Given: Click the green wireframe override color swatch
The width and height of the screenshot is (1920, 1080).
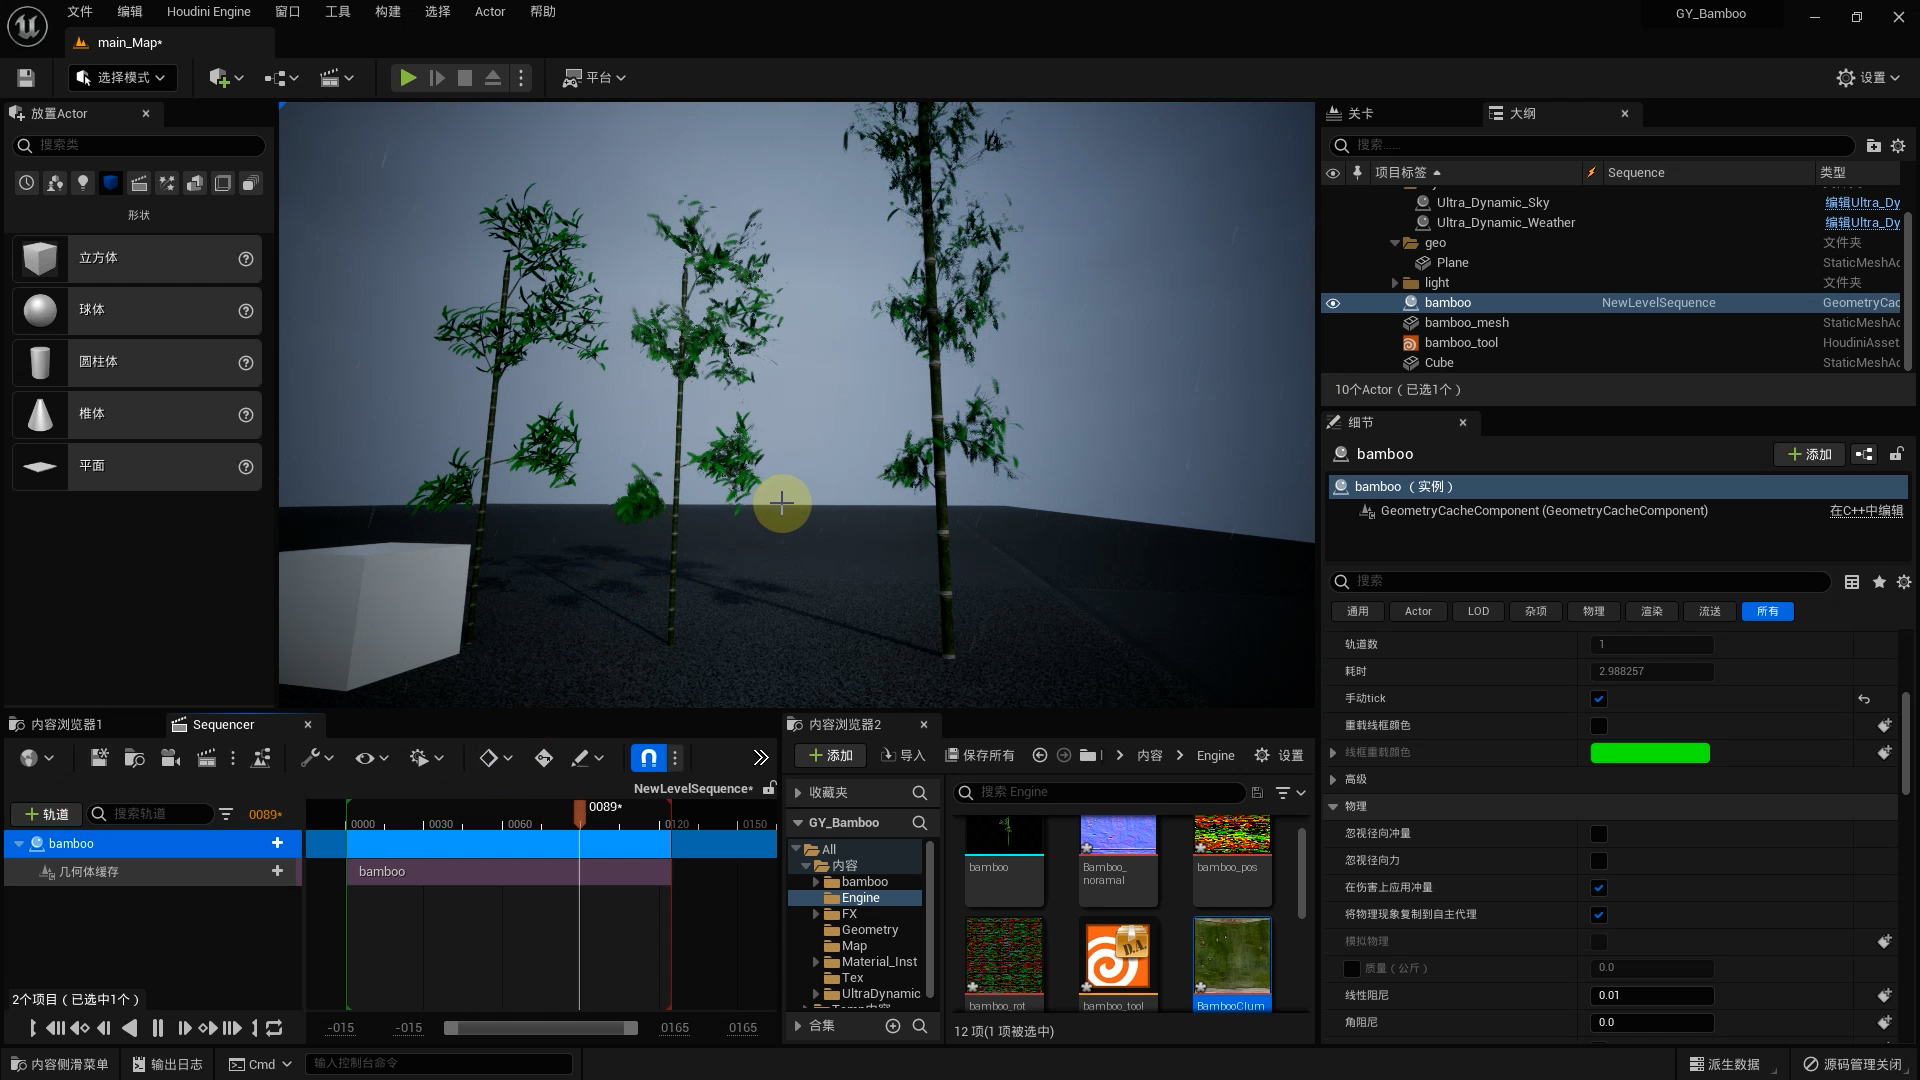Looking at the screenshot, I should (1650, 753).
